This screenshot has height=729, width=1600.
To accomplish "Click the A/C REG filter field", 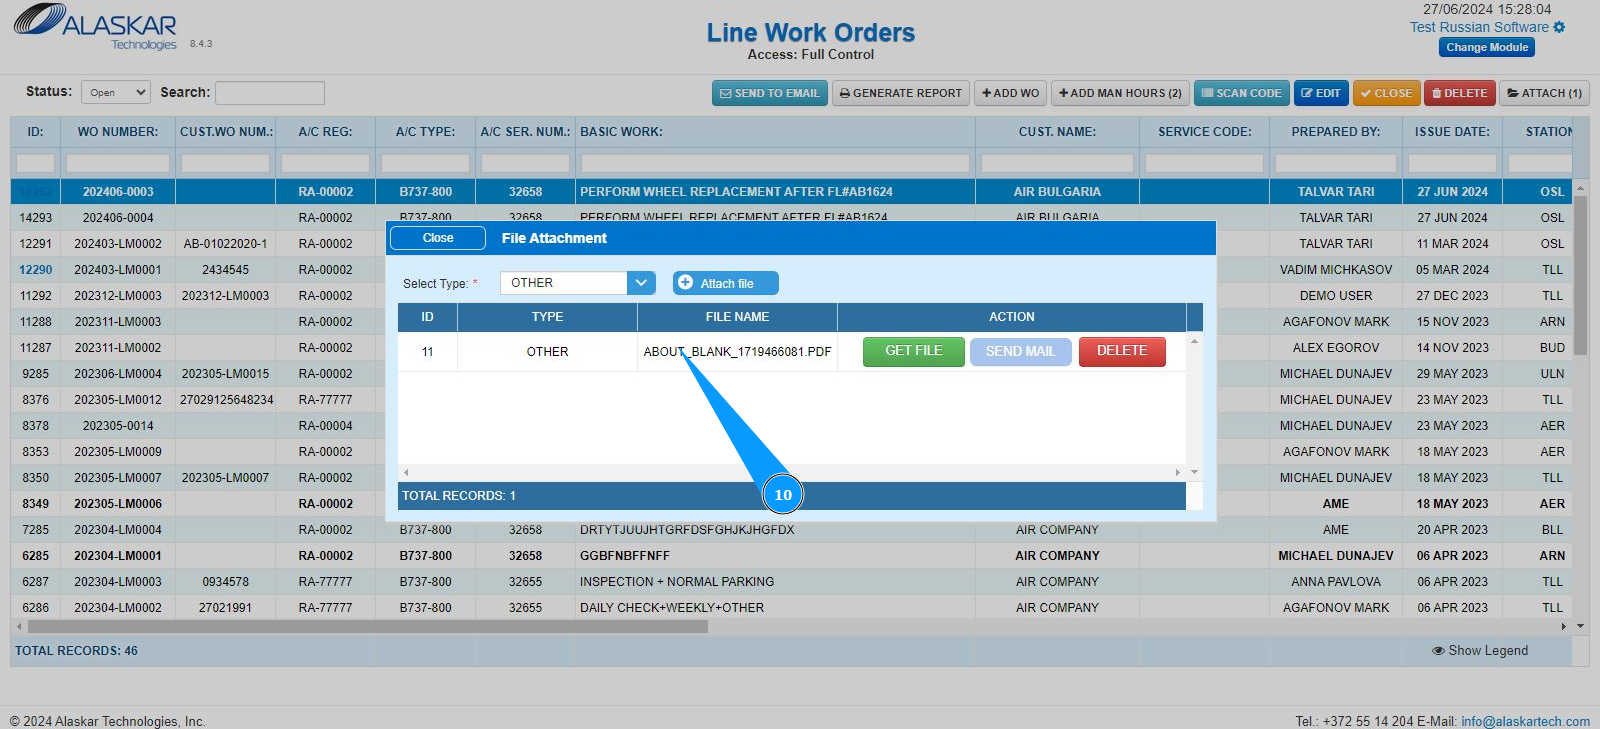I will [x=325, y=163].
